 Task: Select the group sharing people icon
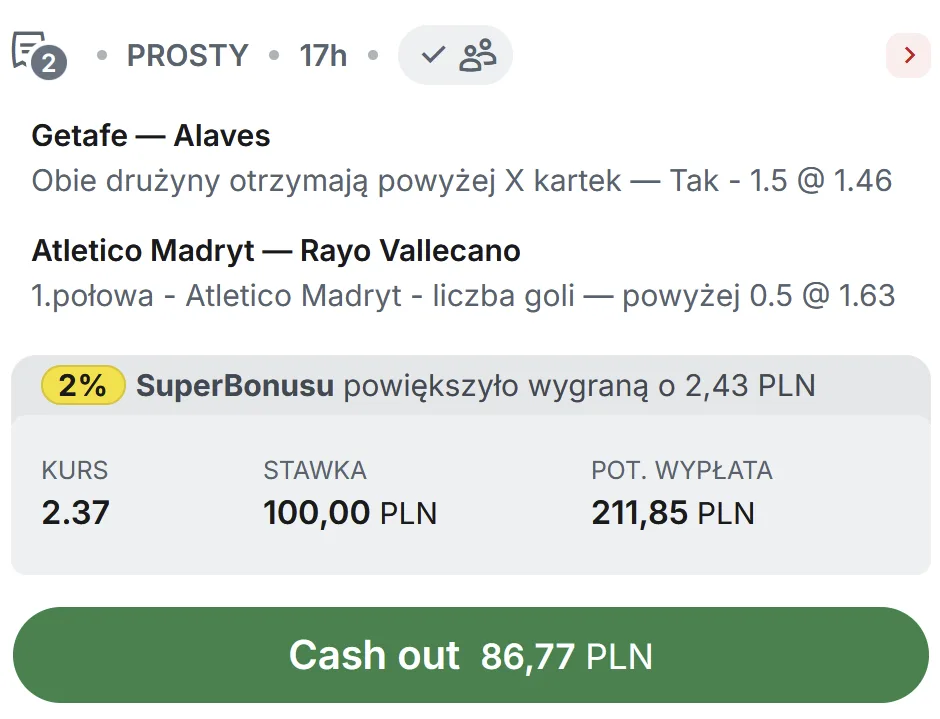point(476,54)
